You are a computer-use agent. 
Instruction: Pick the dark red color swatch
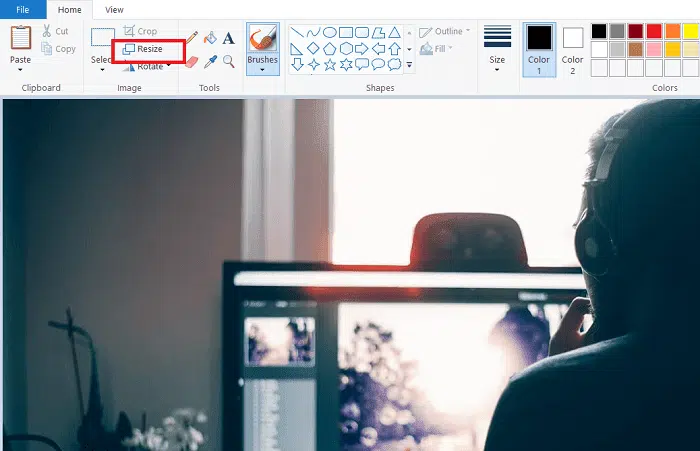coord(636,31)
